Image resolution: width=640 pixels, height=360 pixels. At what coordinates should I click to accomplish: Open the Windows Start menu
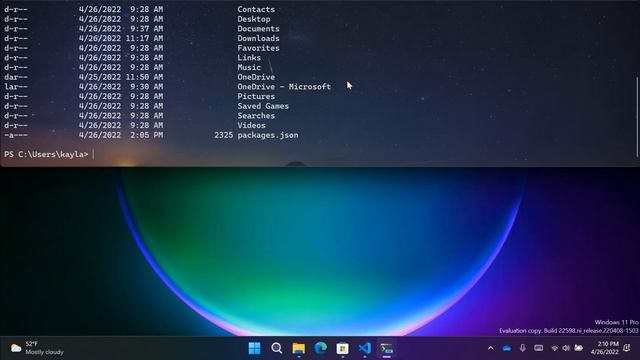pos(254,348)
